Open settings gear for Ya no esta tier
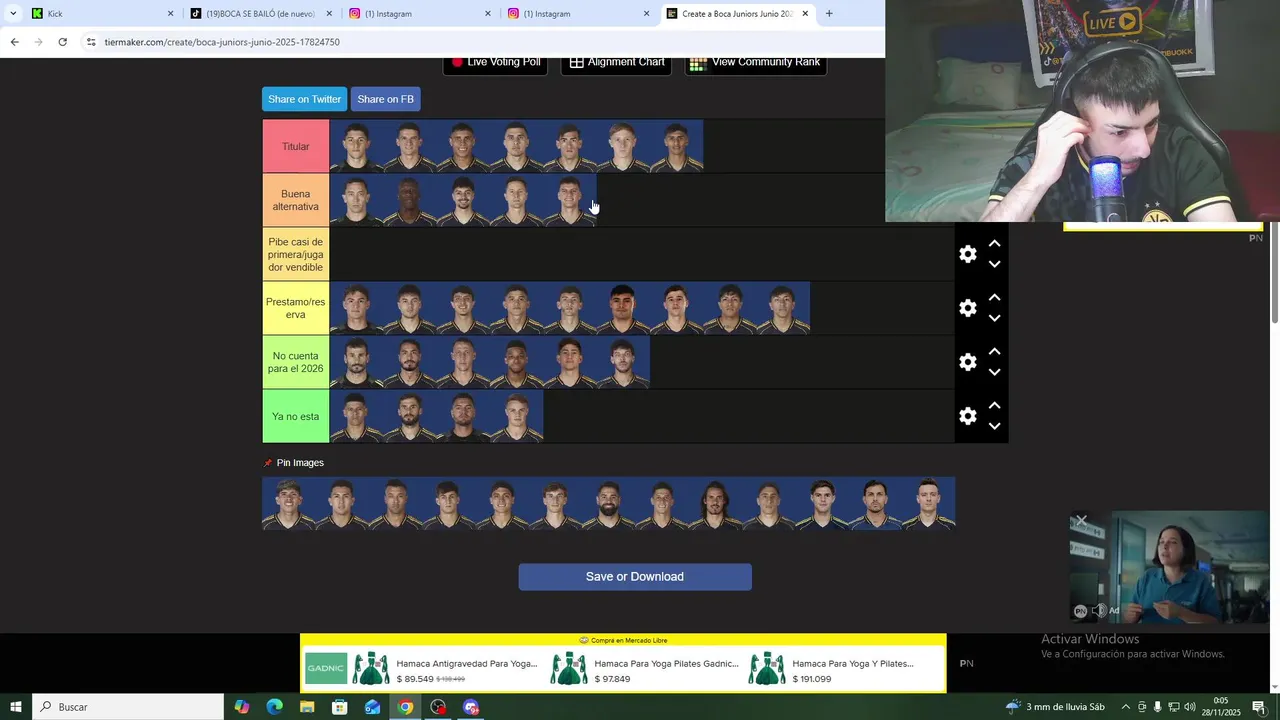The height and width of the screenshot is (720, 1280). (968, 416)
